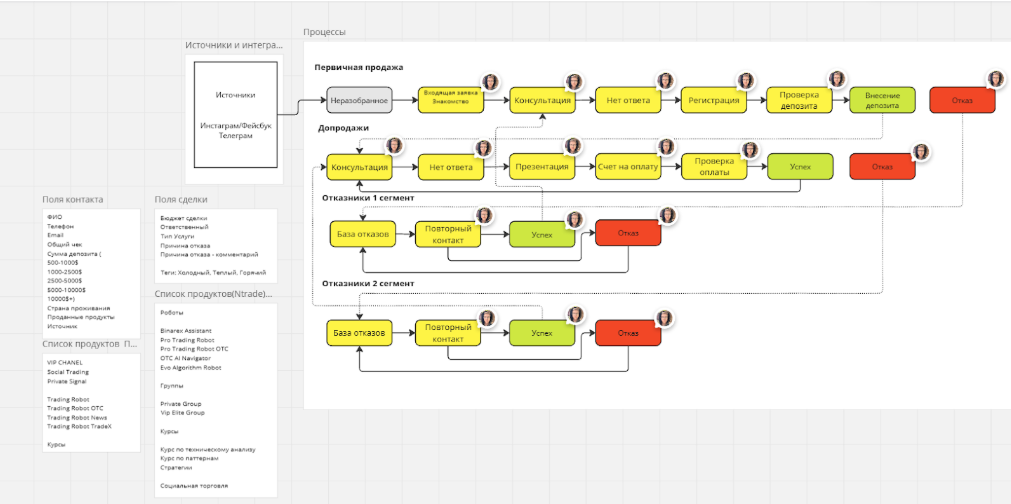Click the Процессы frame title
Screen dimensions: 1011x504
coord(324,32)
